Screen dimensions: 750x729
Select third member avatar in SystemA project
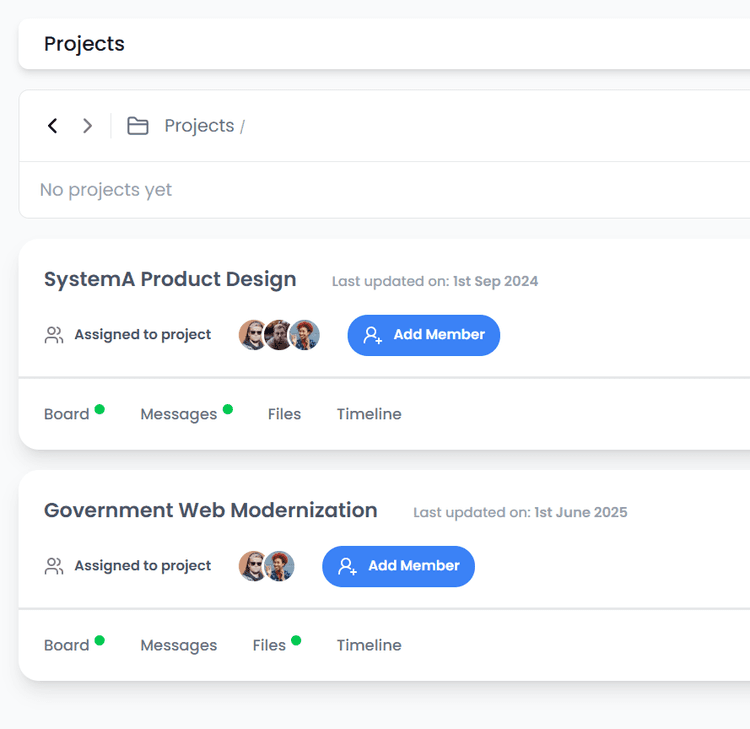(x=305, y=335)
